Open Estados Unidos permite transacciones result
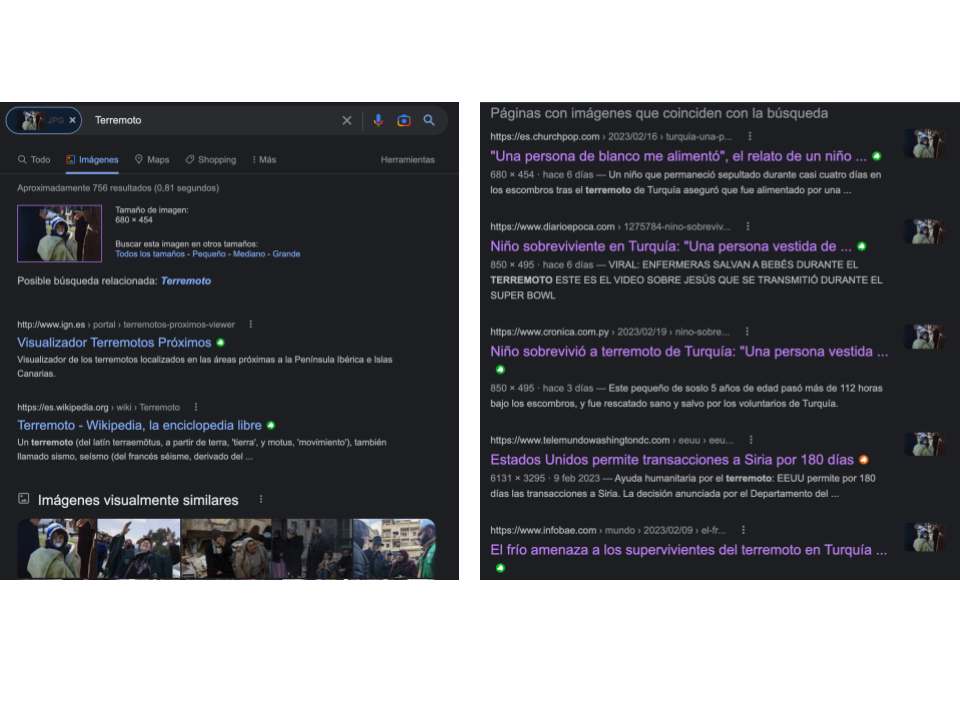 (x=672, y=460)
